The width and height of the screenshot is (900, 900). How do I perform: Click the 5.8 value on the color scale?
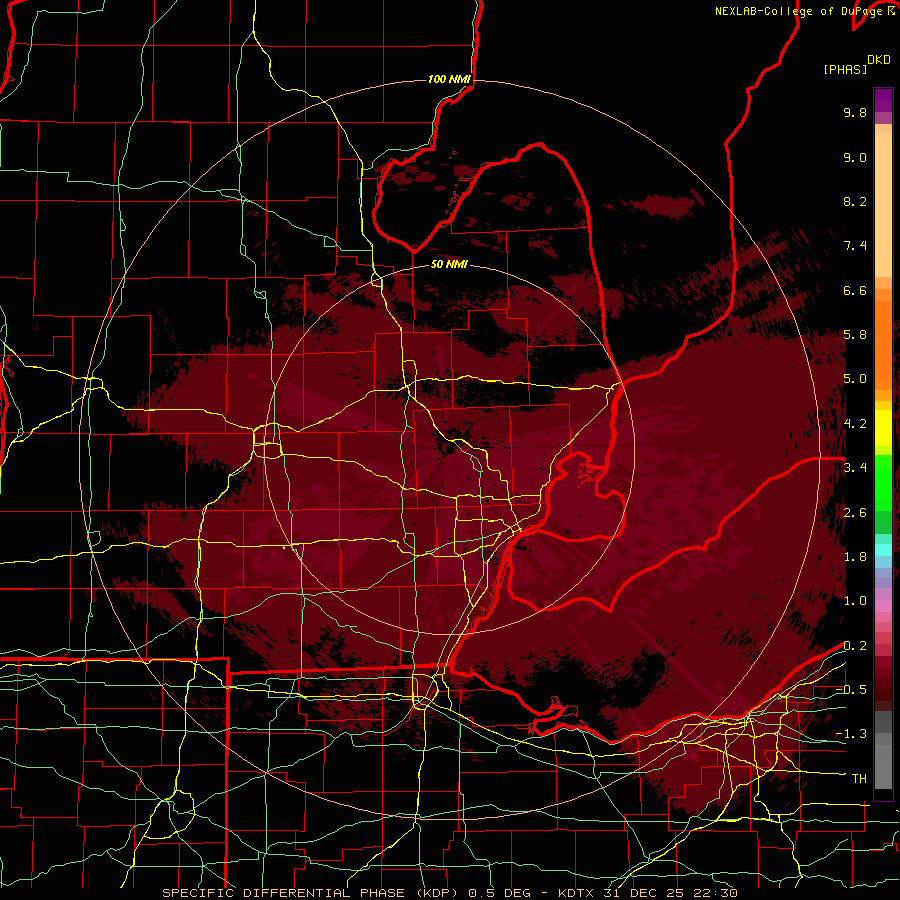coord(855,335)
